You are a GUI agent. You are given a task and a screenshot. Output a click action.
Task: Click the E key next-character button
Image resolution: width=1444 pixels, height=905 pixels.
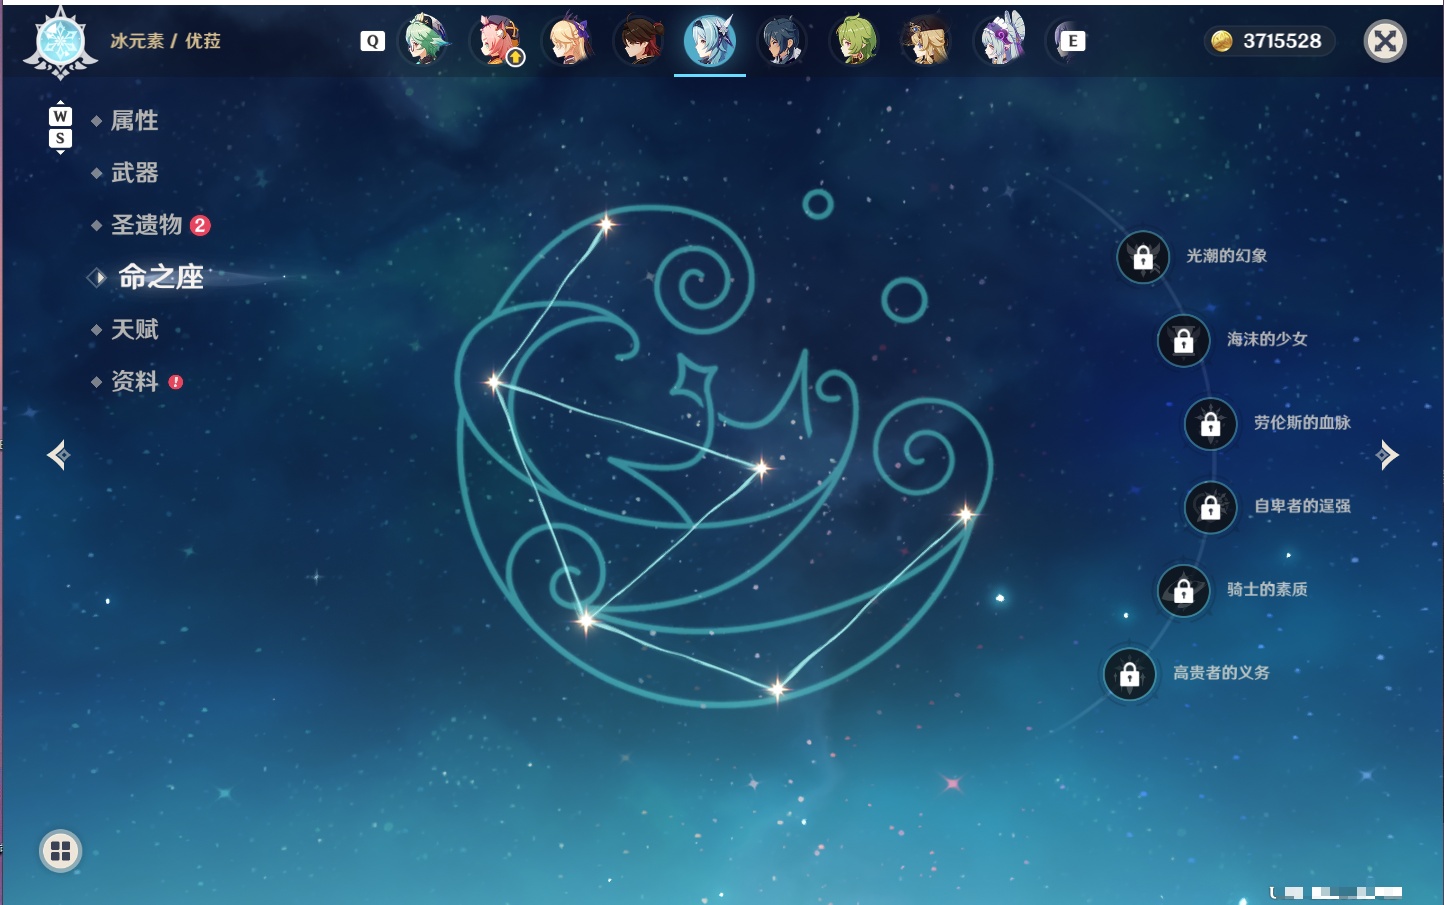1072,41
